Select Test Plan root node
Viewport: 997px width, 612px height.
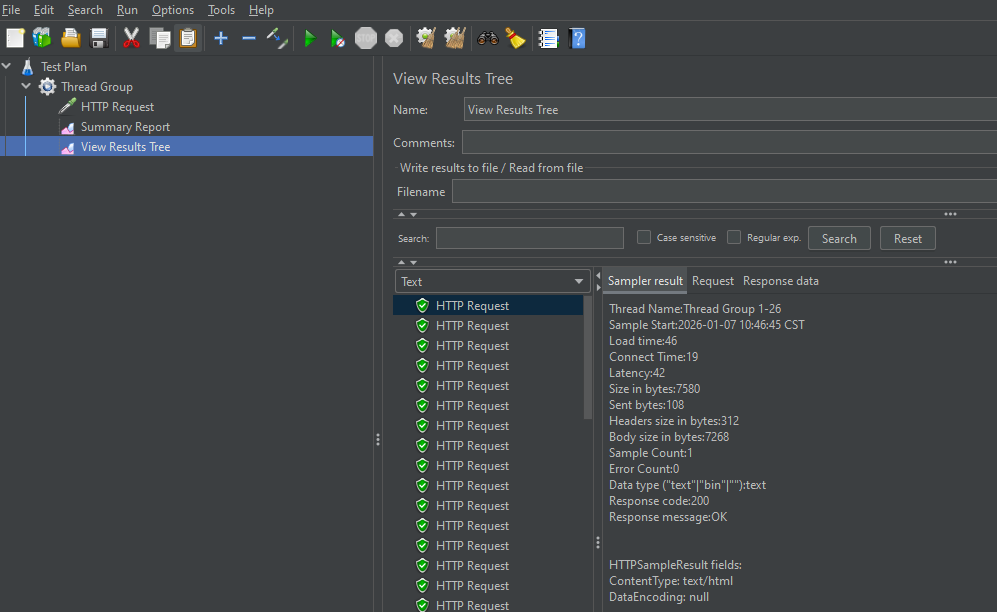click(64, 67)
